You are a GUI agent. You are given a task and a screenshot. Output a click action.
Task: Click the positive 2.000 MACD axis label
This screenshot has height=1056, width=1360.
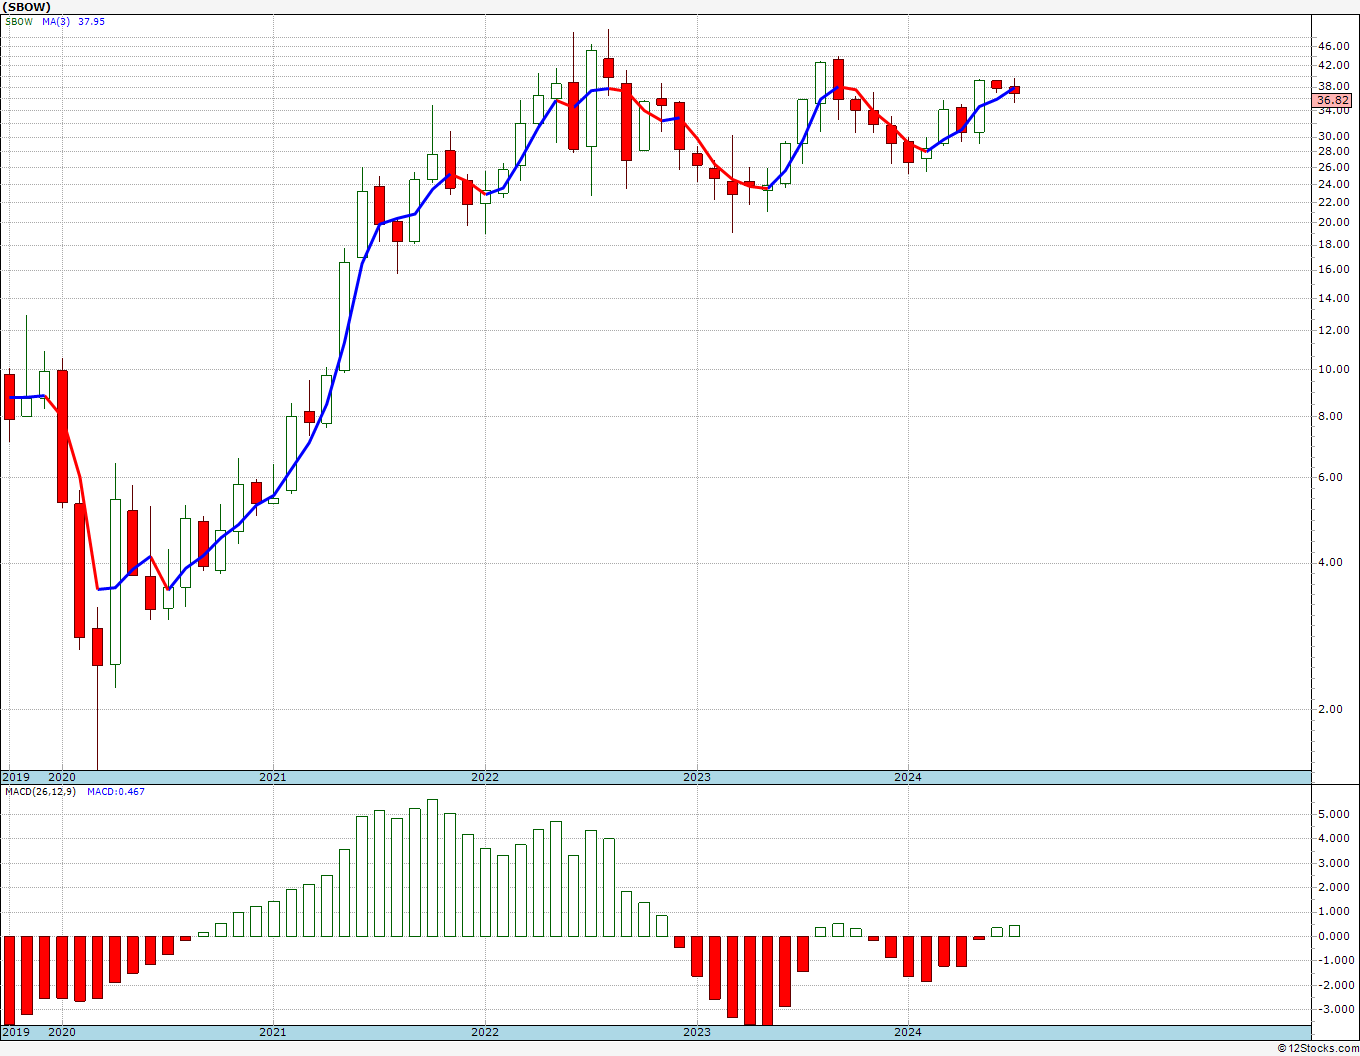(x=1335, y=887)
